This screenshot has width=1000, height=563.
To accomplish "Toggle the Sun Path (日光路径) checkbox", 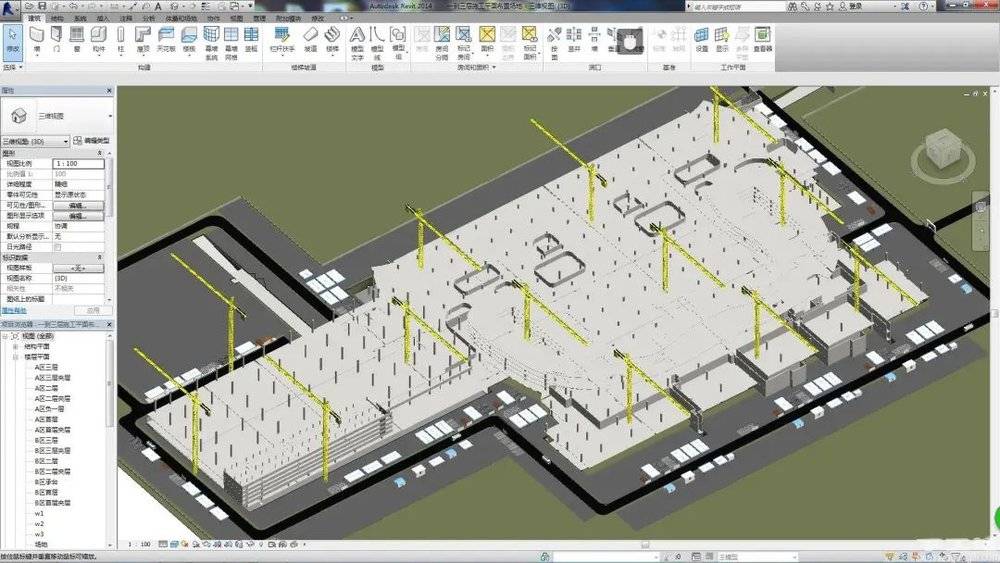I will coord(57,247).
